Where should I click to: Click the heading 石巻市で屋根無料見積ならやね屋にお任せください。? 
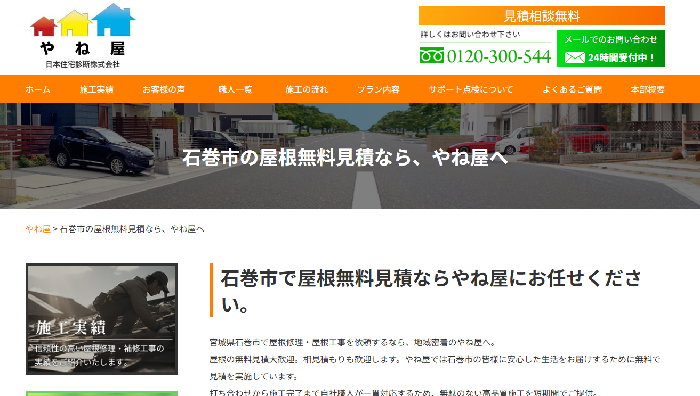point(431,291)
